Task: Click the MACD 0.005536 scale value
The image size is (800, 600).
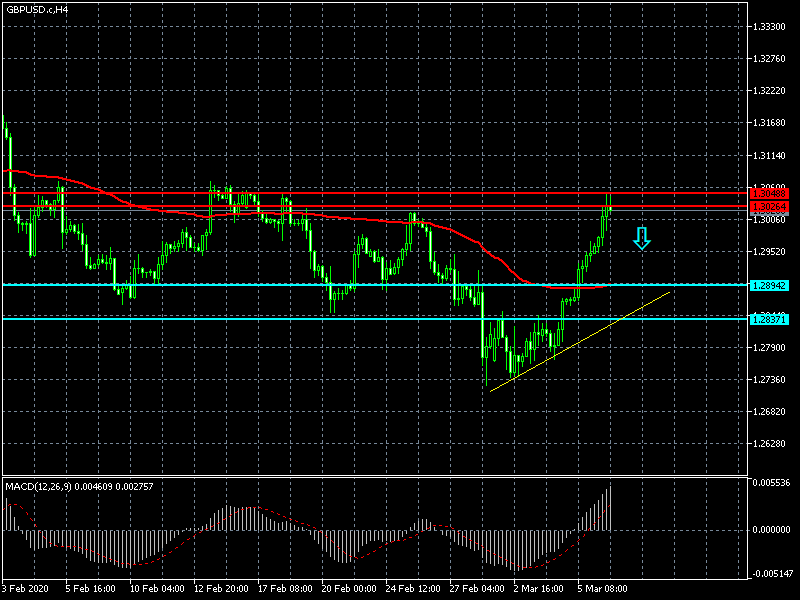Action: pos(773,483)
